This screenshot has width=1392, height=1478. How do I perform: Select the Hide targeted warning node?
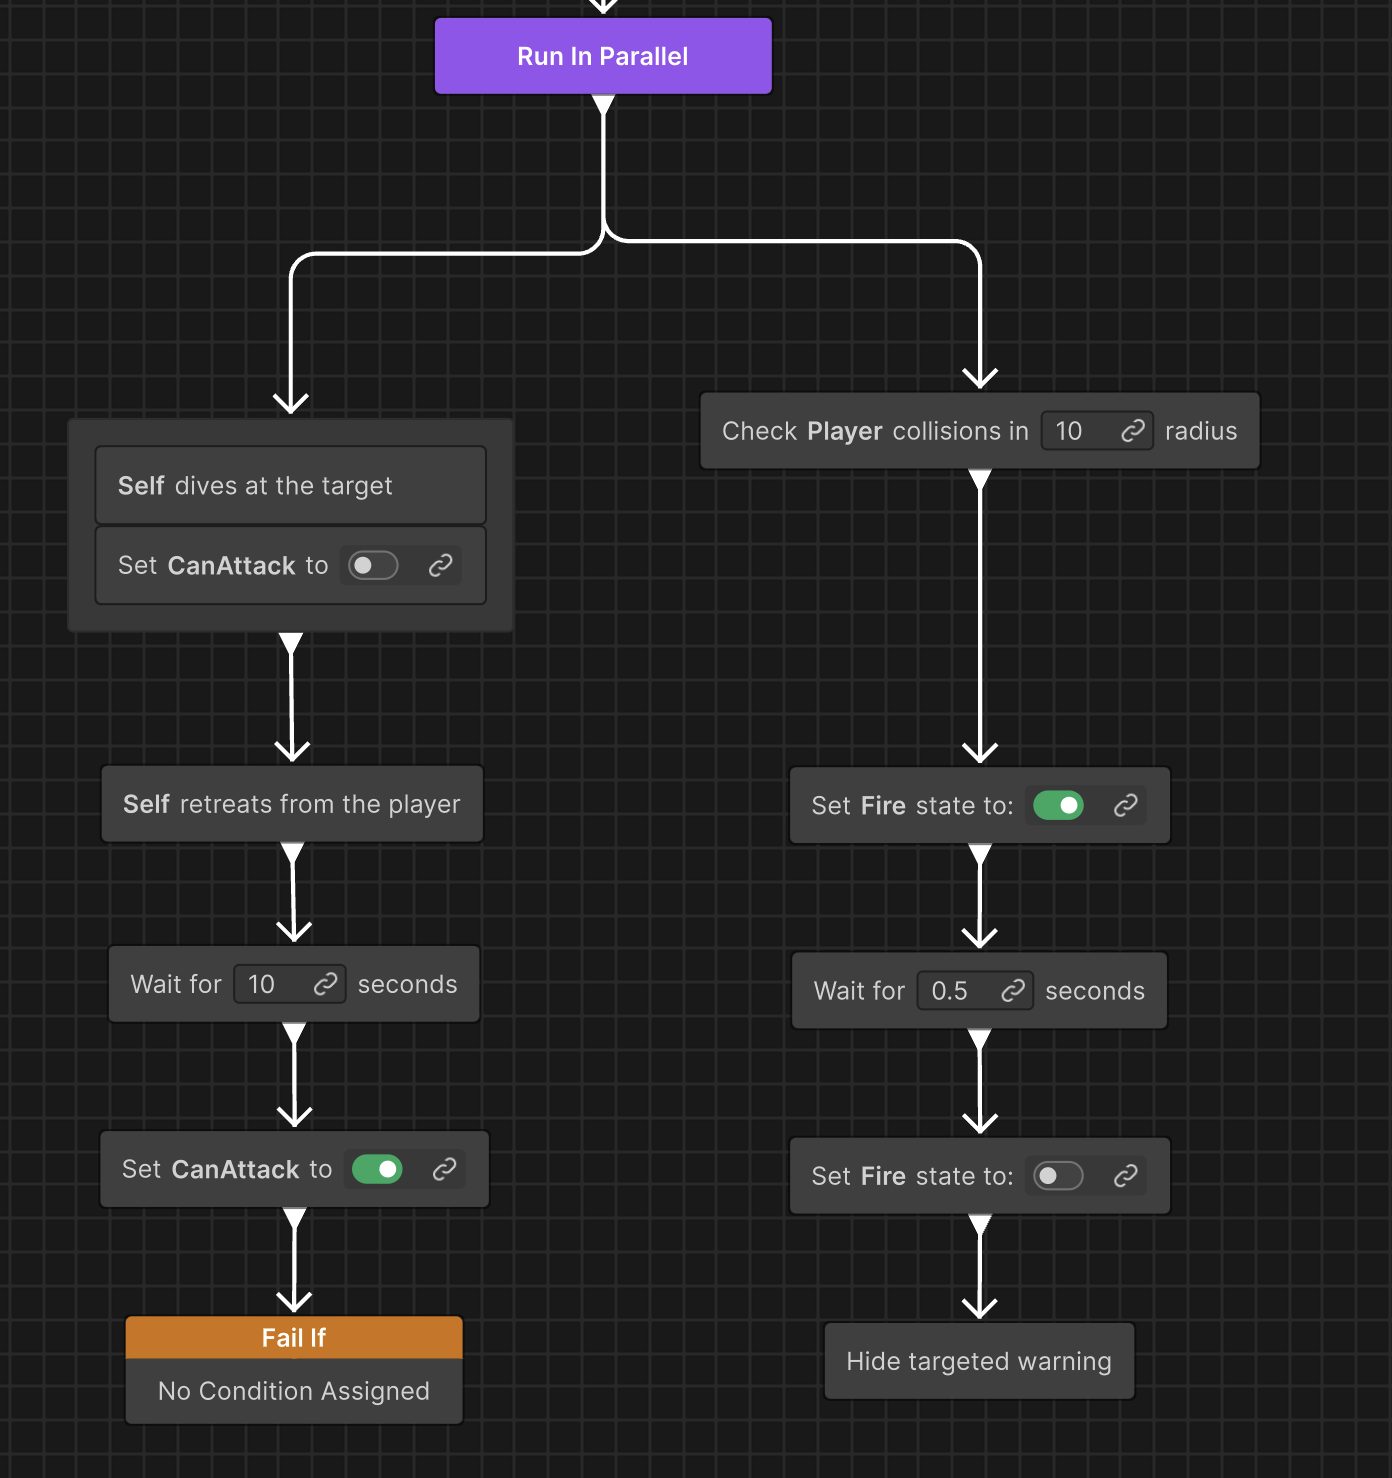pyautogui.click(x=979, y=1361)
